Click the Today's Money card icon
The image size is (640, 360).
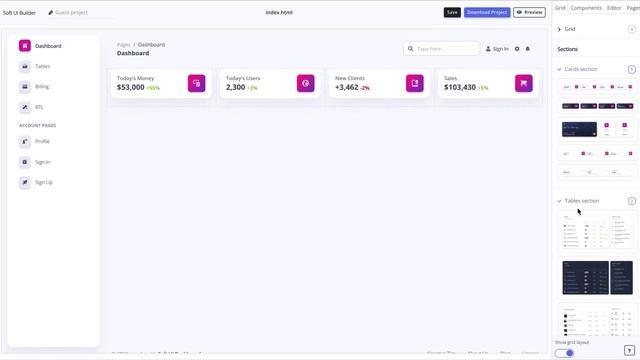coord(196,83)
